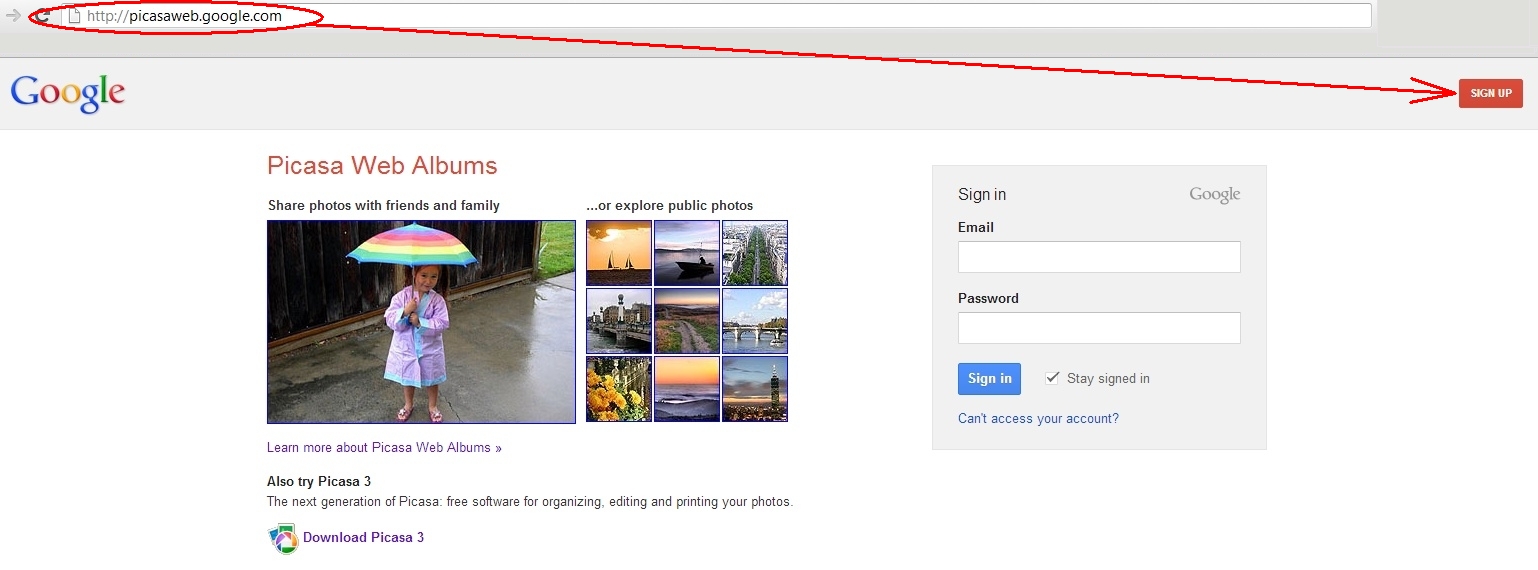The width and height of the screenshot is (1538, 570).
Task: Click the blue Sign in button
Action: coord(989,379)
